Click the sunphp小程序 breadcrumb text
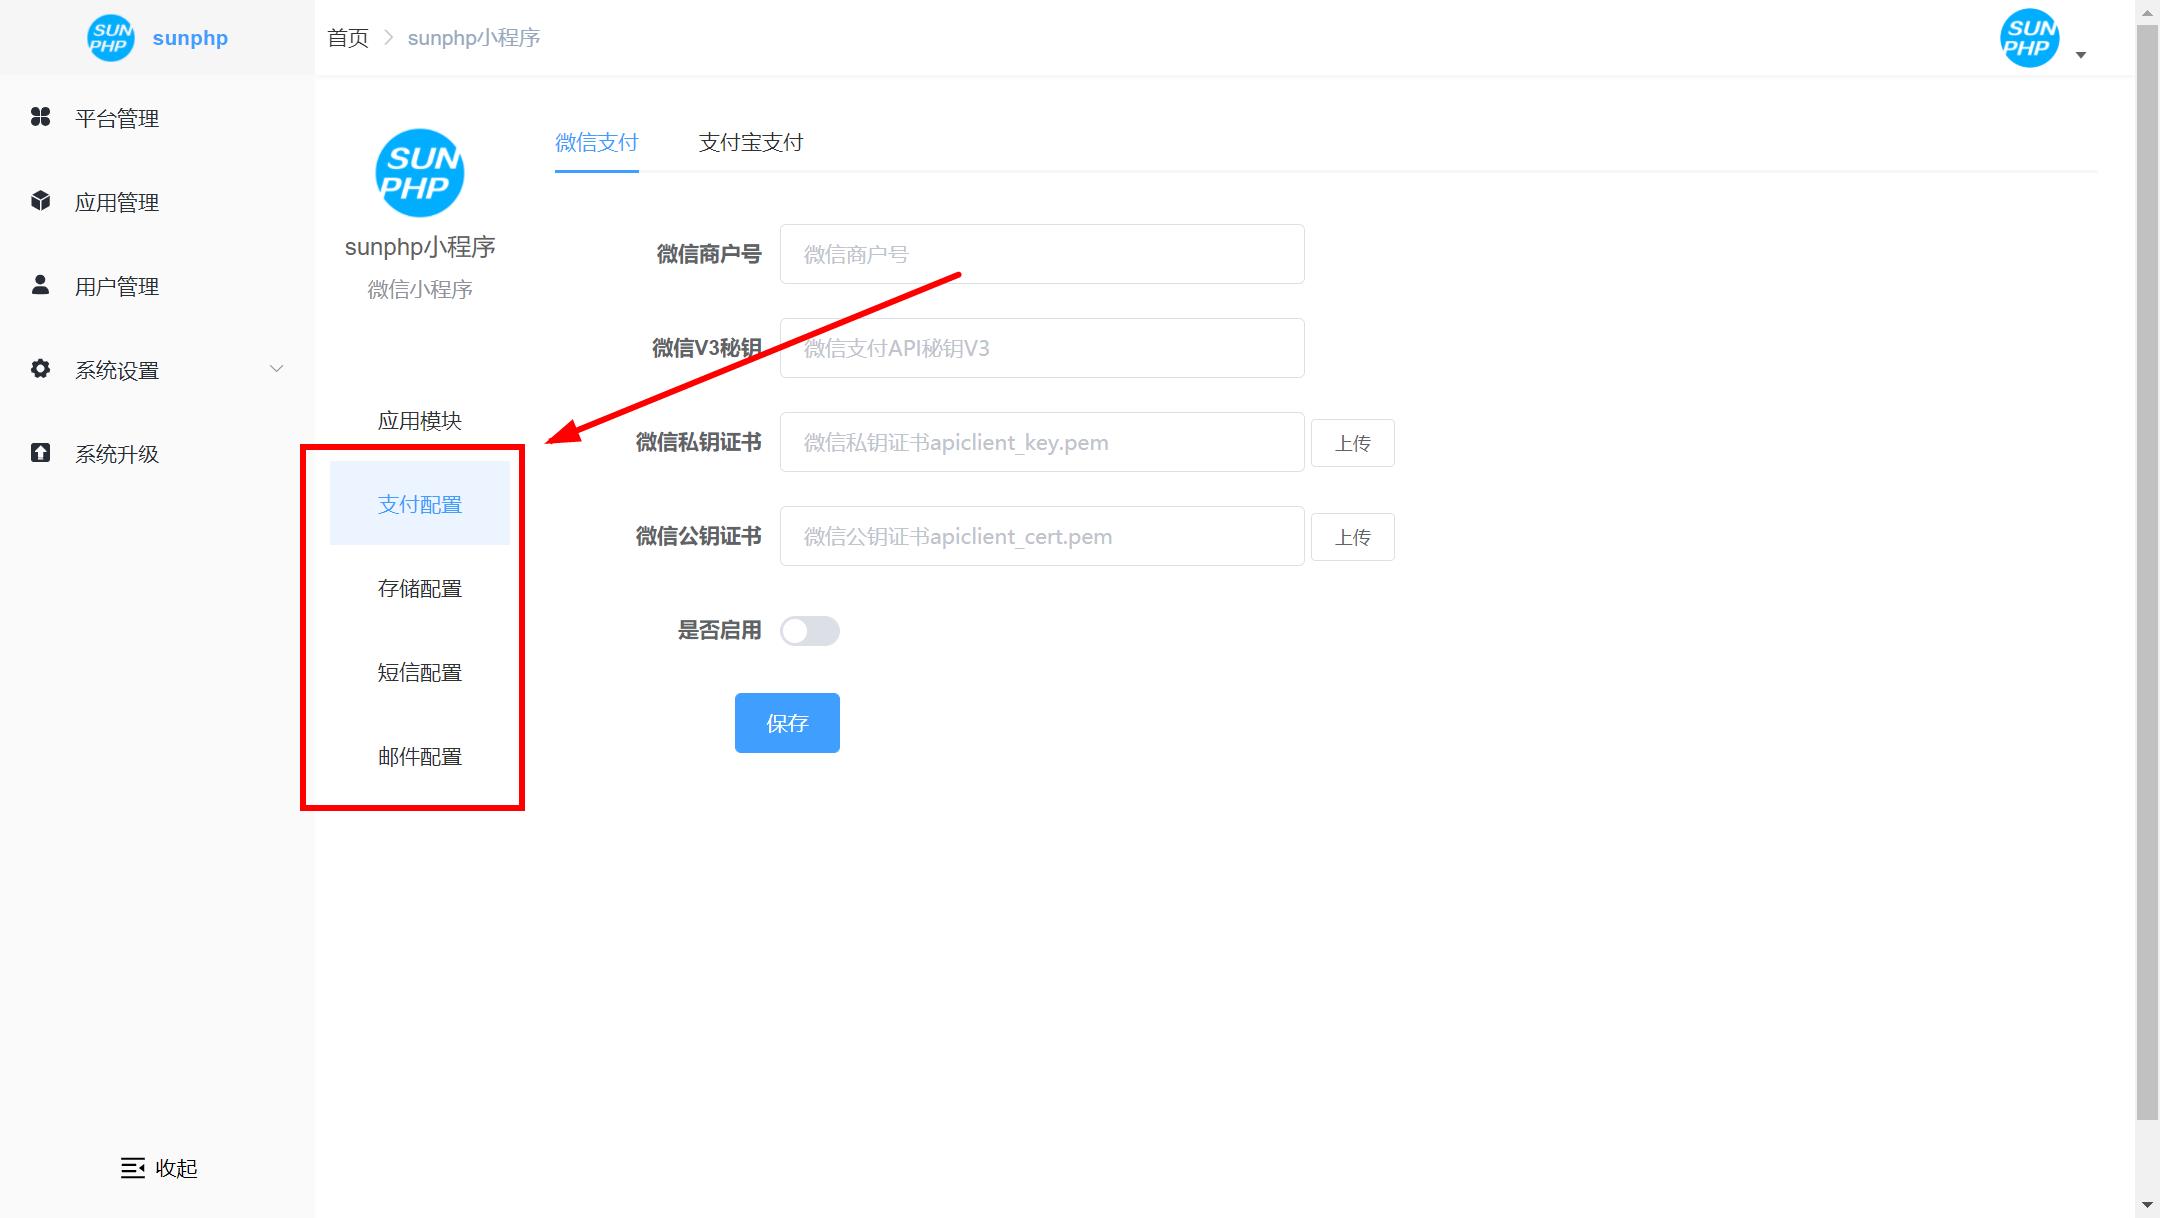Viewport: 2160px width, 1218px height. [474, 38]
